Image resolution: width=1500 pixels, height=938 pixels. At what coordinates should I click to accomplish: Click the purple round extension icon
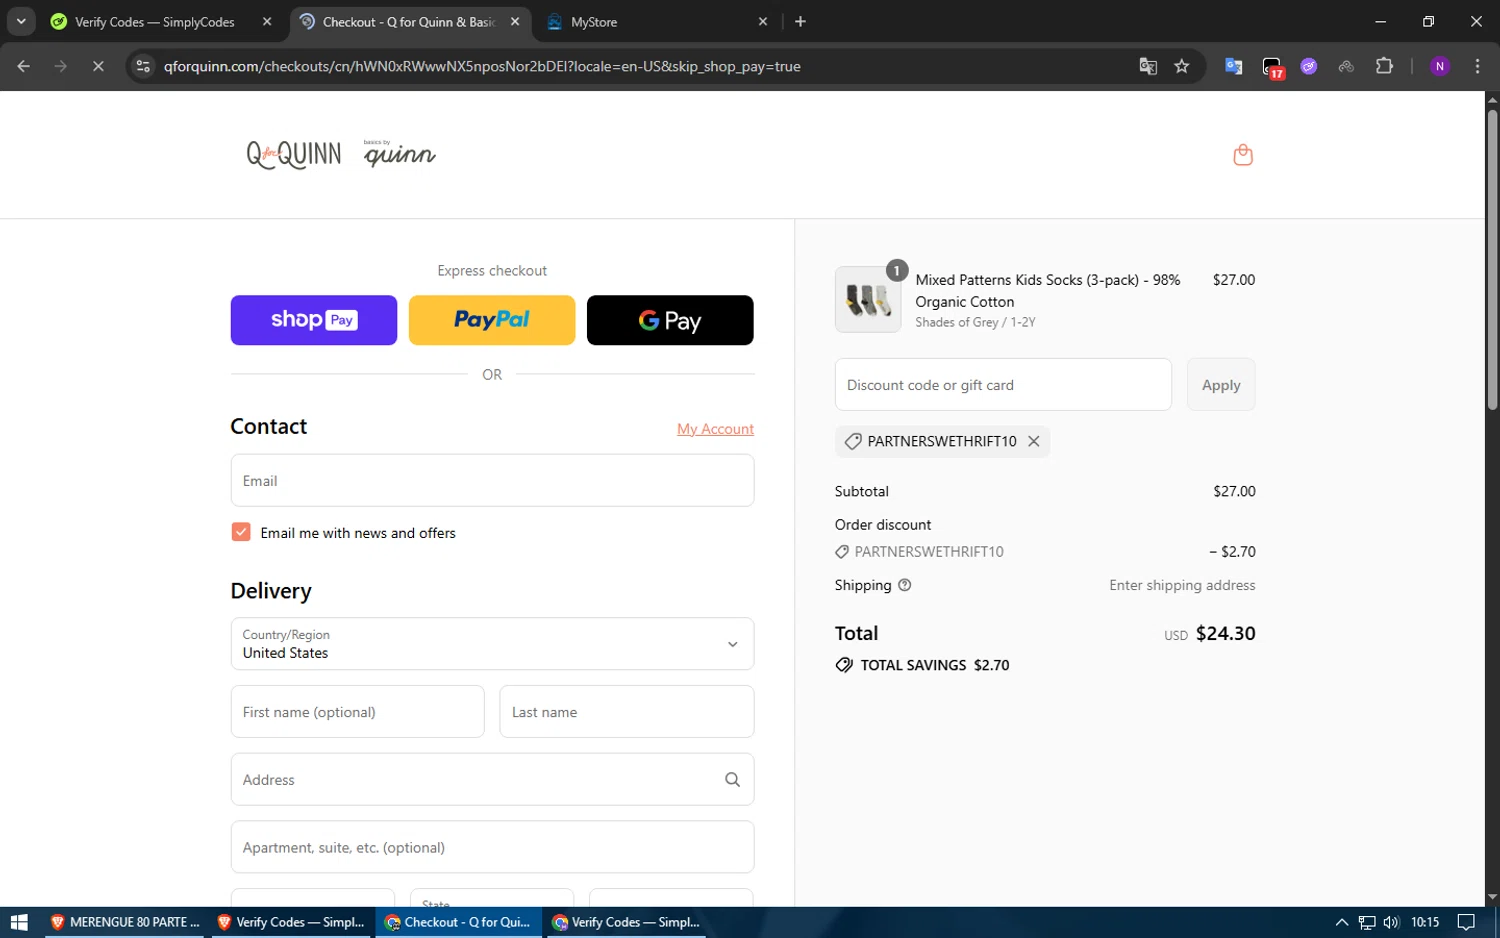coord(1309,66)
